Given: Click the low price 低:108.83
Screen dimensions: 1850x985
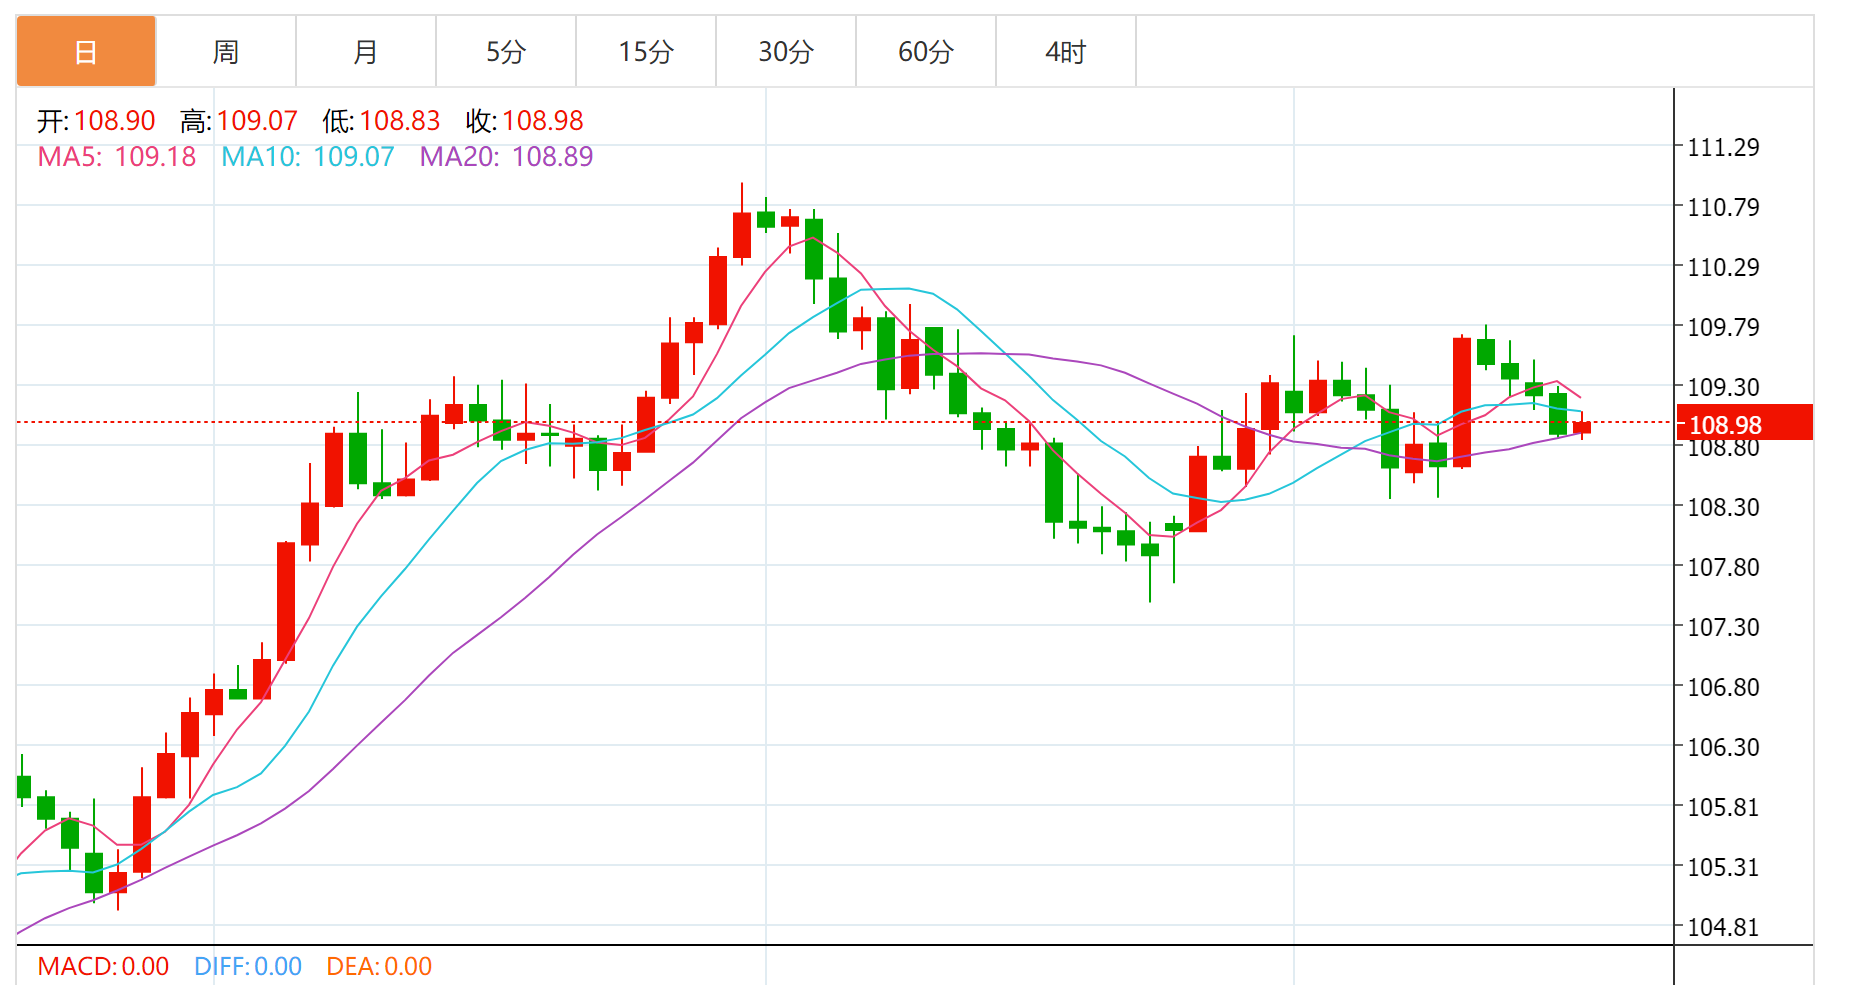Looking at the screenshot, I should [381, 121].
